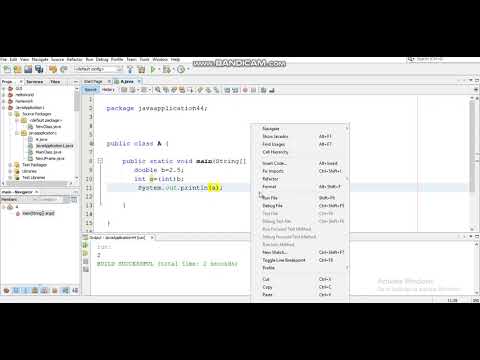Open the Profile Project dropdown arrow

188,69
